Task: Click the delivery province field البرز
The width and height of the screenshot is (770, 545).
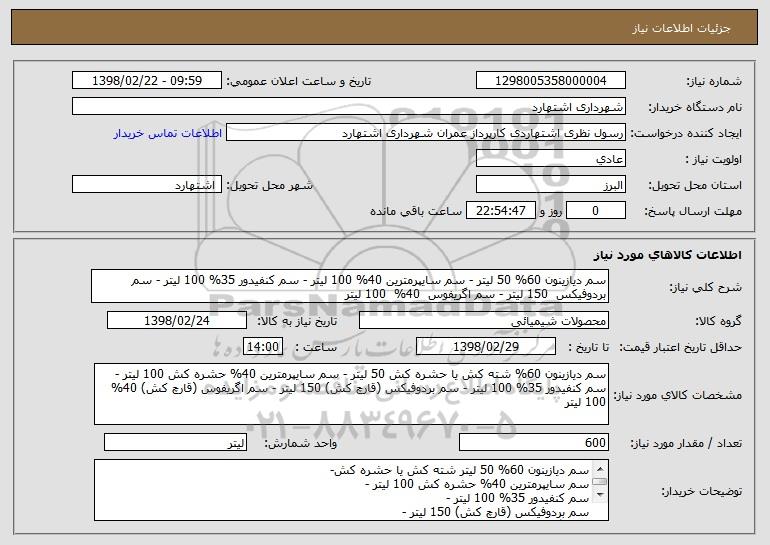Action: click(x=550, y=185)
